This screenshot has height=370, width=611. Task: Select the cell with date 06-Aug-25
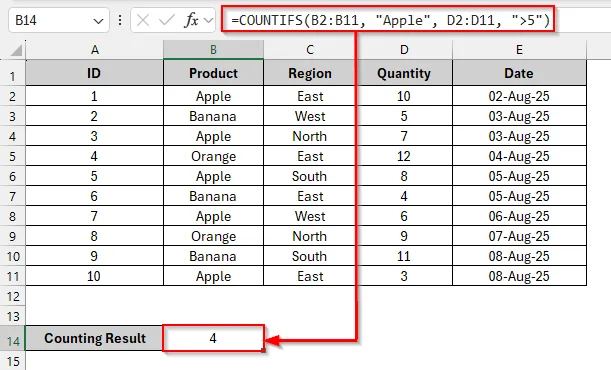(x=519, y=216)
